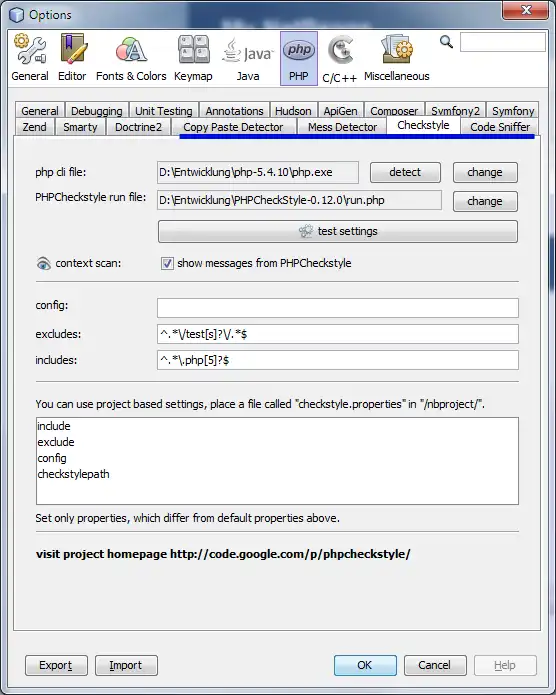Switch to the Symfony2 tab
556x695 pixels.
coord(455,110)
